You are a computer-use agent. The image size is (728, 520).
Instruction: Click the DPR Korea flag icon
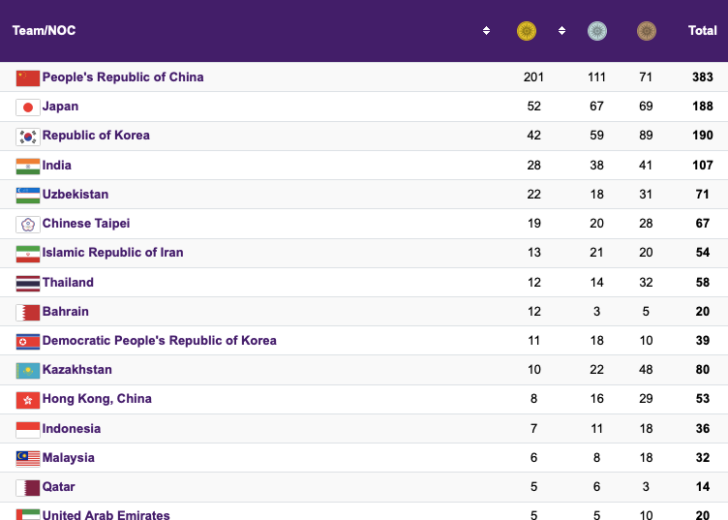coord(28,342)
